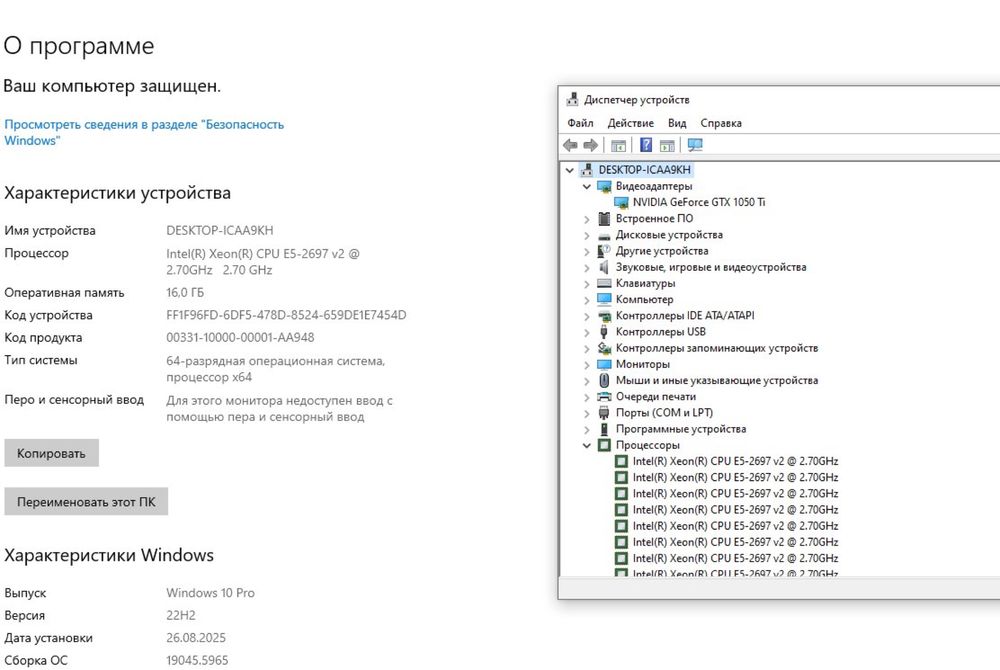Click the Компьютер category icon
This screenshot has height=670, width=1000.
(604, 299)
